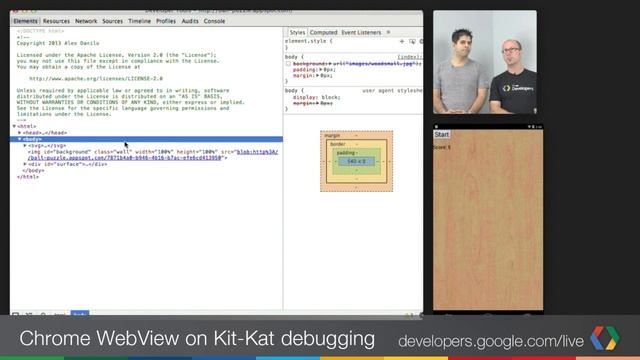Select the body breadcrumb at the bottom
The height and width of the screenshot is (360, 640).
pos(80,314)
